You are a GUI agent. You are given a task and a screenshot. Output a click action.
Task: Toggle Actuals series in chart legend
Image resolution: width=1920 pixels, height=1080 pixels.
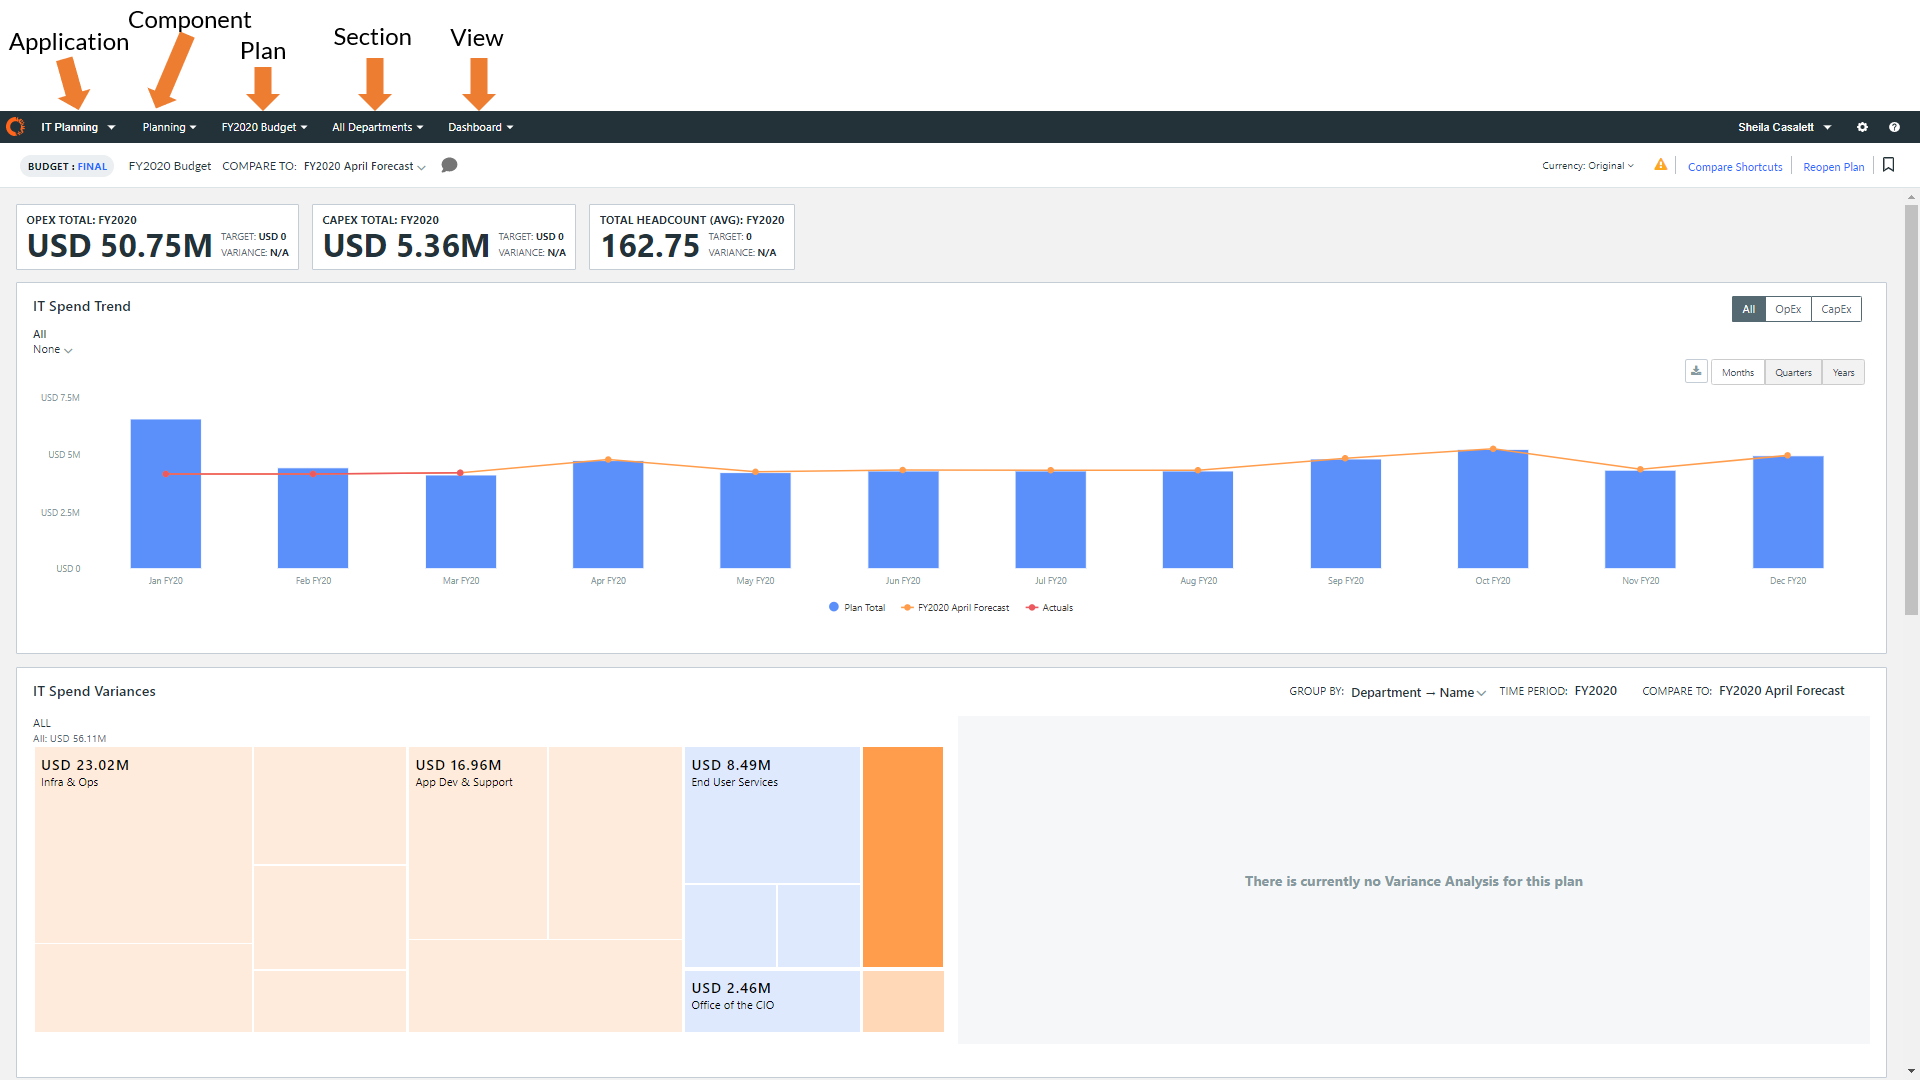[1049, 608]
